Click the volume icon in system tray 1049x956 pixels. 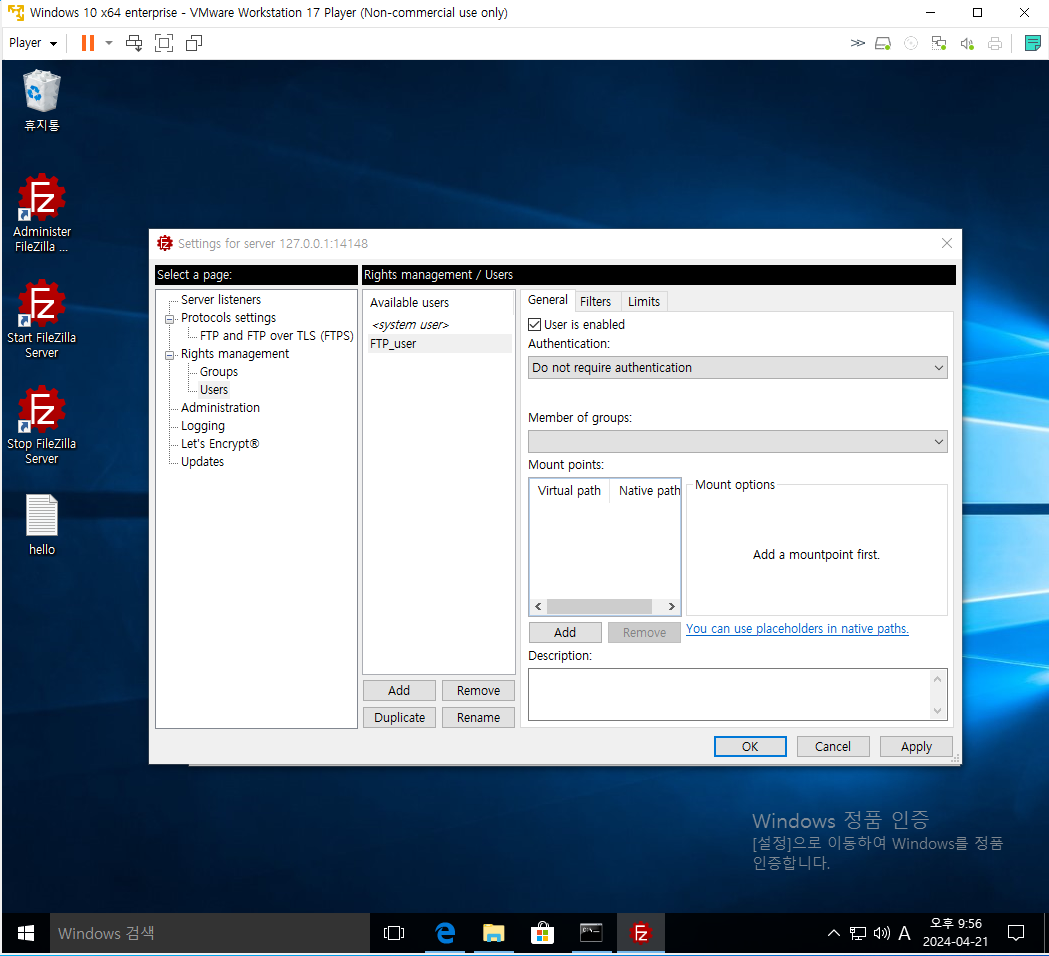[881, 933]
